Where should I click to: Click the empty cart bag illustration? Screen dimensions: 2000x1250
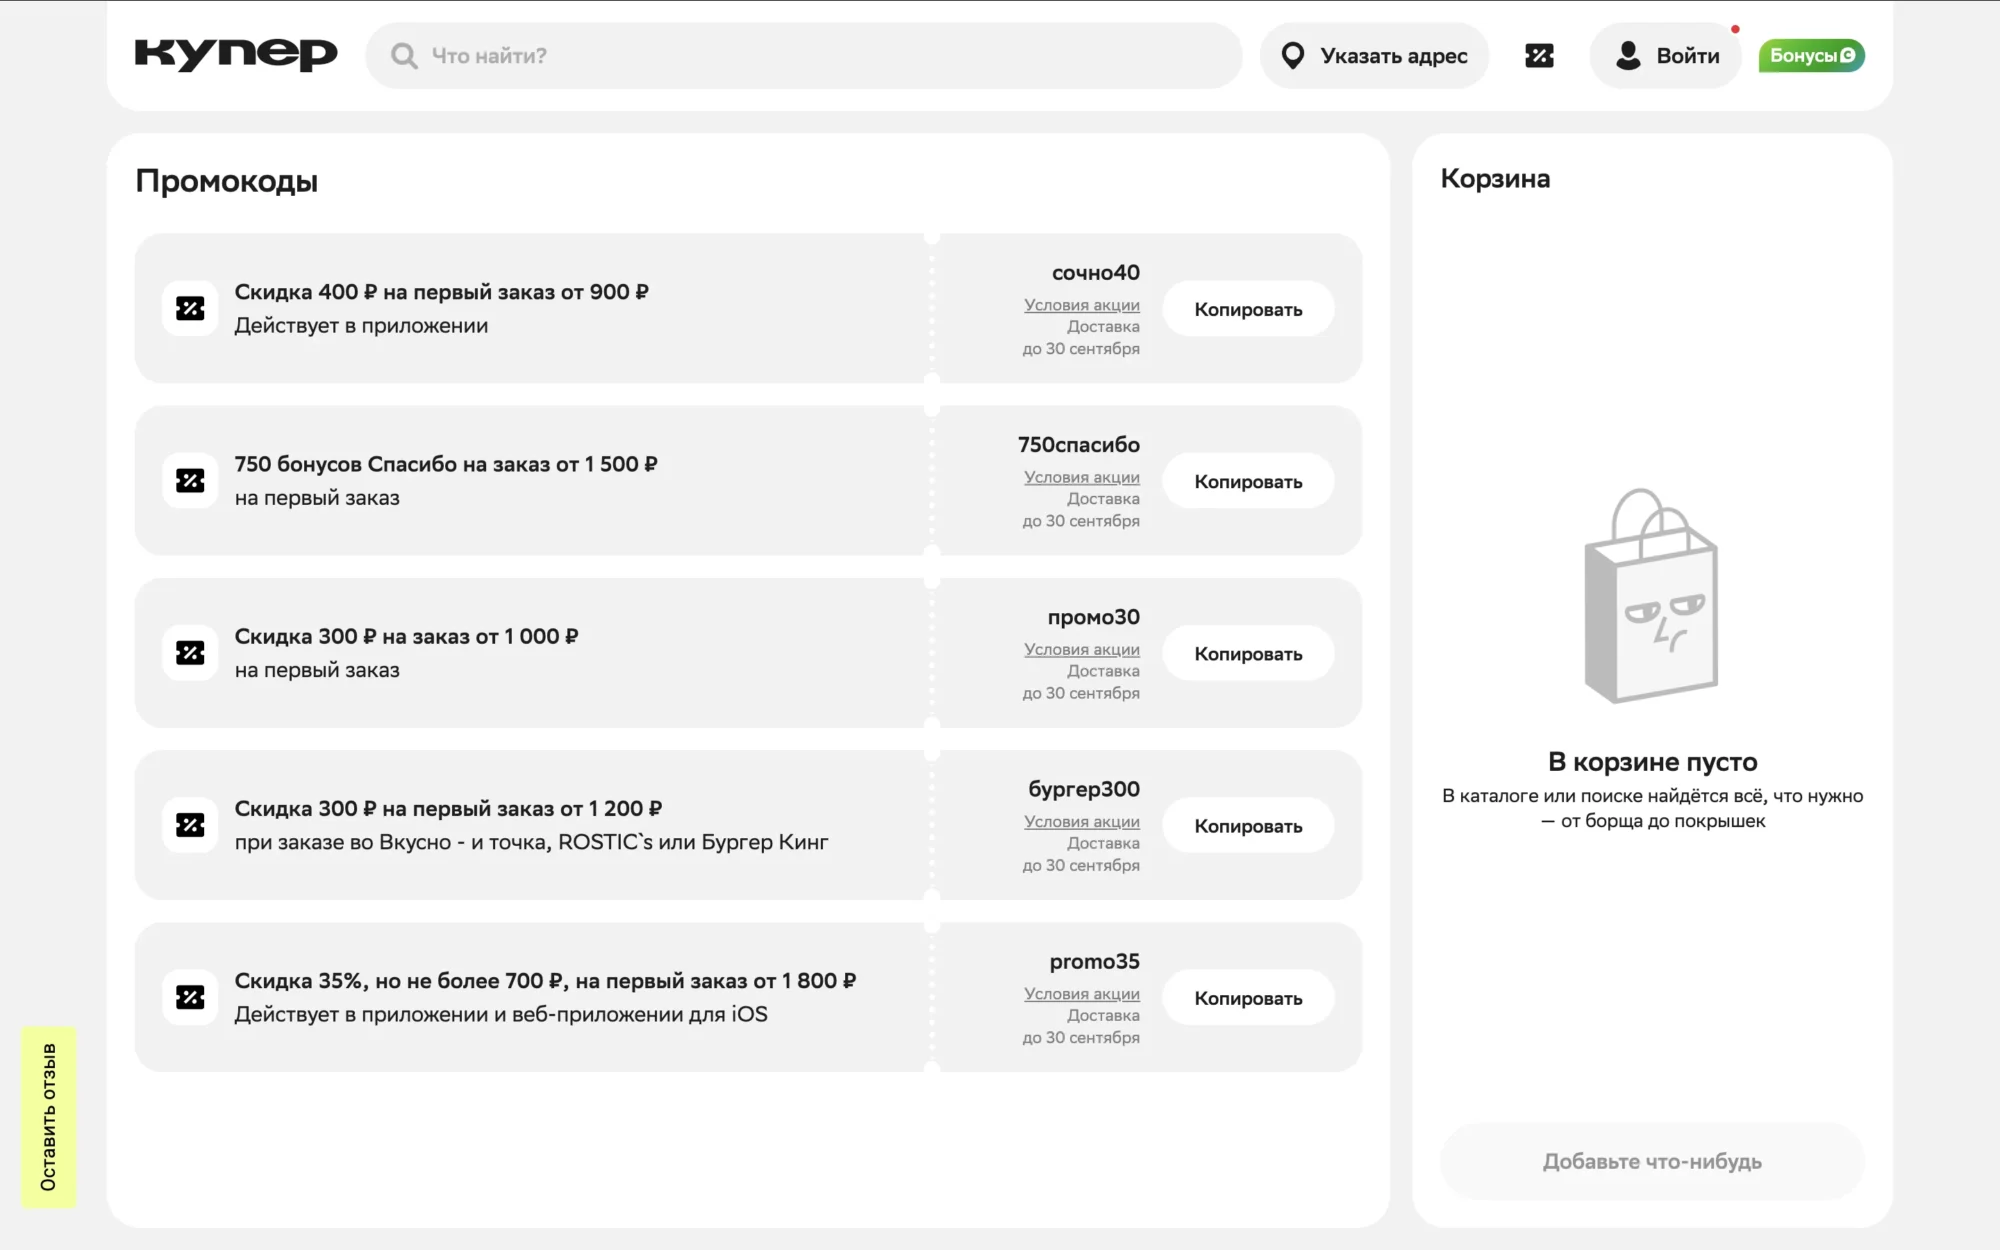1651,596
